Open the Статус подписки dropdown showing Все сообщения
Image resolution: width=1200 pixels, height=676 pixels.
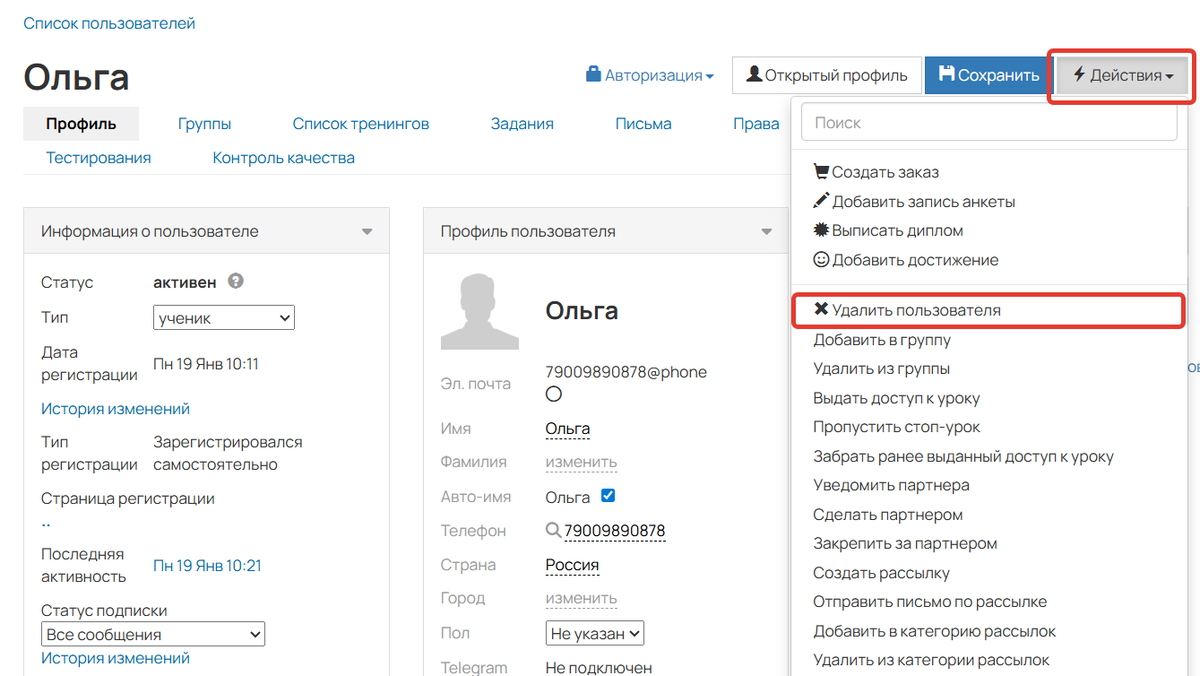pyautogui.click(x=152, y=633)
